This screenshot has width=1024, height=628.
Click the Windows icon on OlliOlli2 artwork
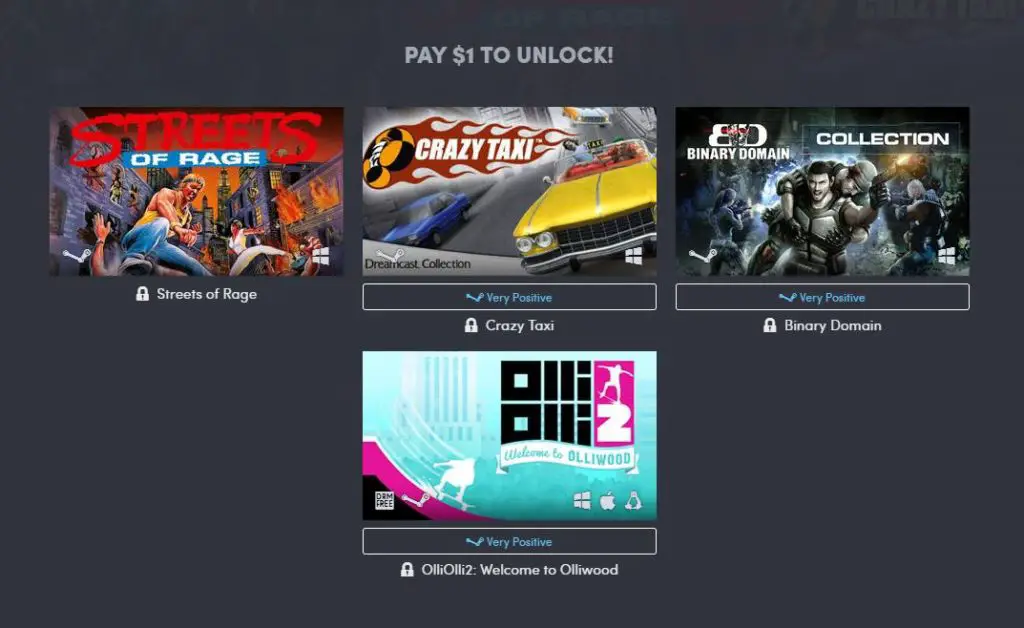coord(582,501)
